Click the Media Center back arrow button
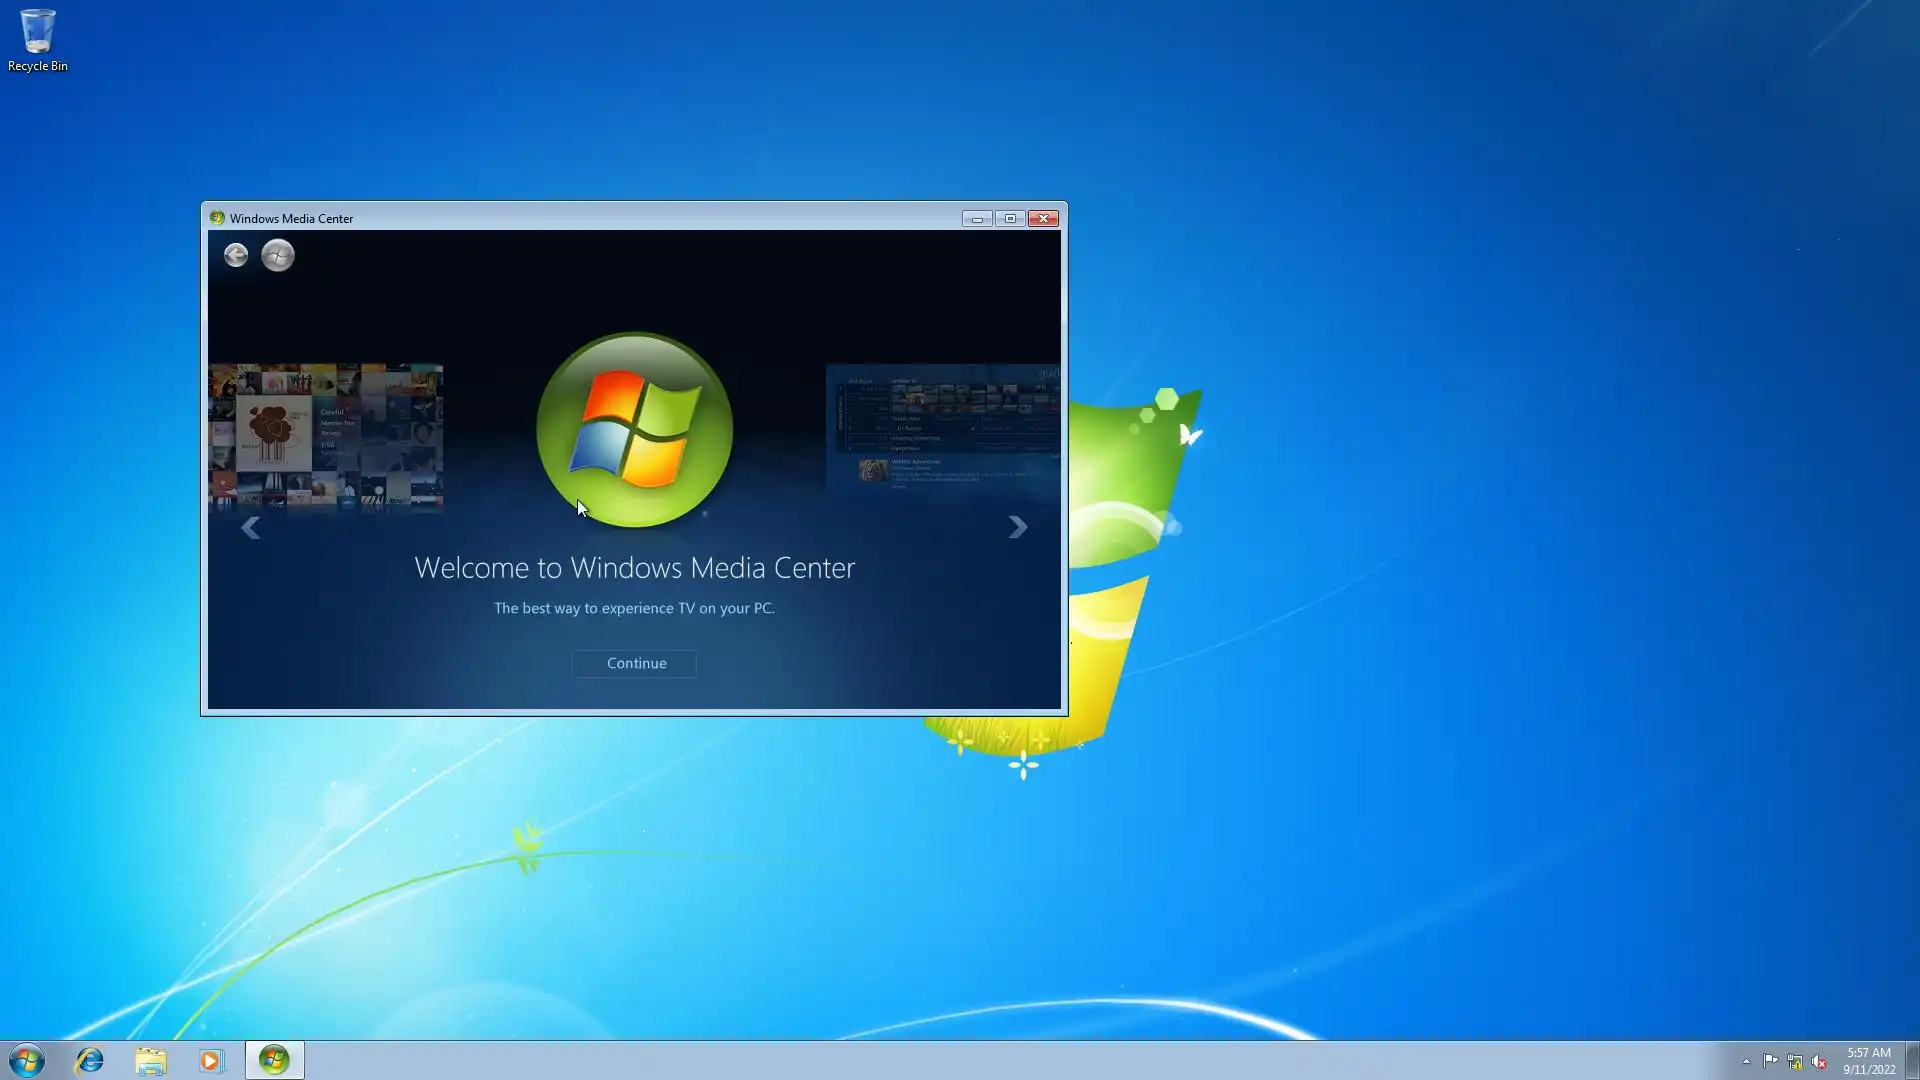The width and height of the screenshot is (1920, 1080). click(x=236, y=255)
